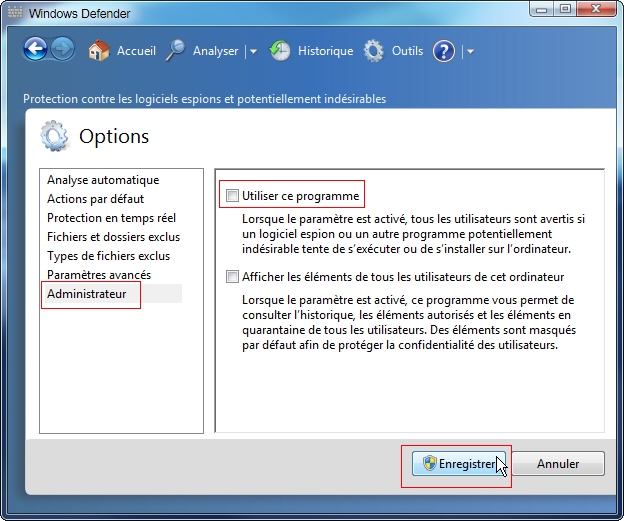Click the 'consulter l'historique' description paragraph
Screen dimensions: 624x521
click(x=409, y=322)
